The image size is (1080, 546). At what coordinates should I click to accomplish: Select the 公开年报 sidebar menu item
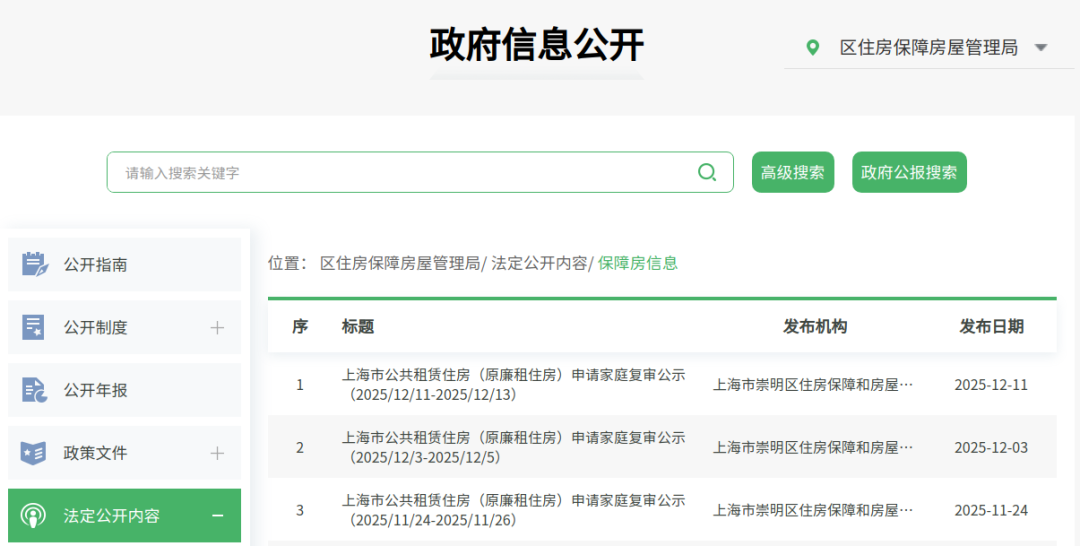click(96, 390)
